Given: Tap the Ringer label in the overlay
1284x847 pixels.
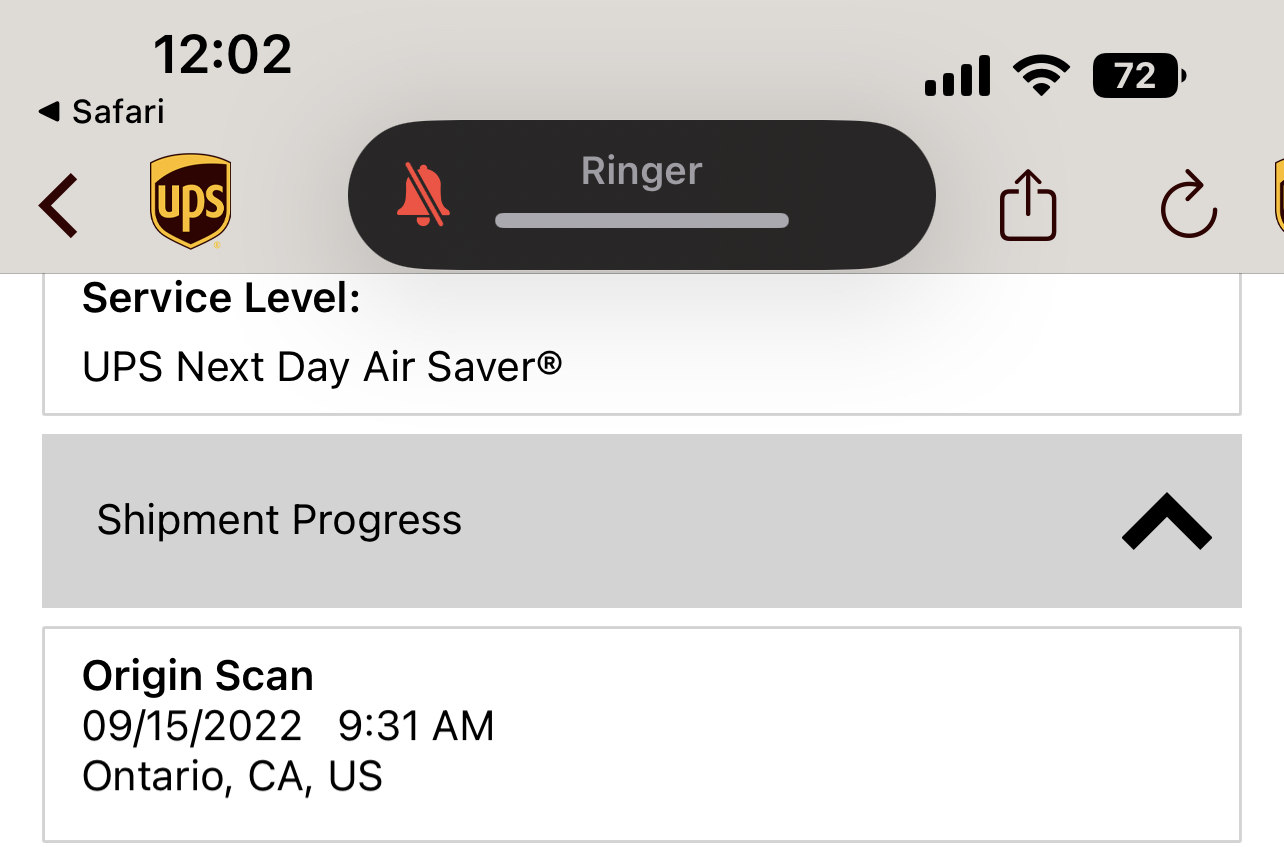Looking at the screenshot, I should pos(641,171).
